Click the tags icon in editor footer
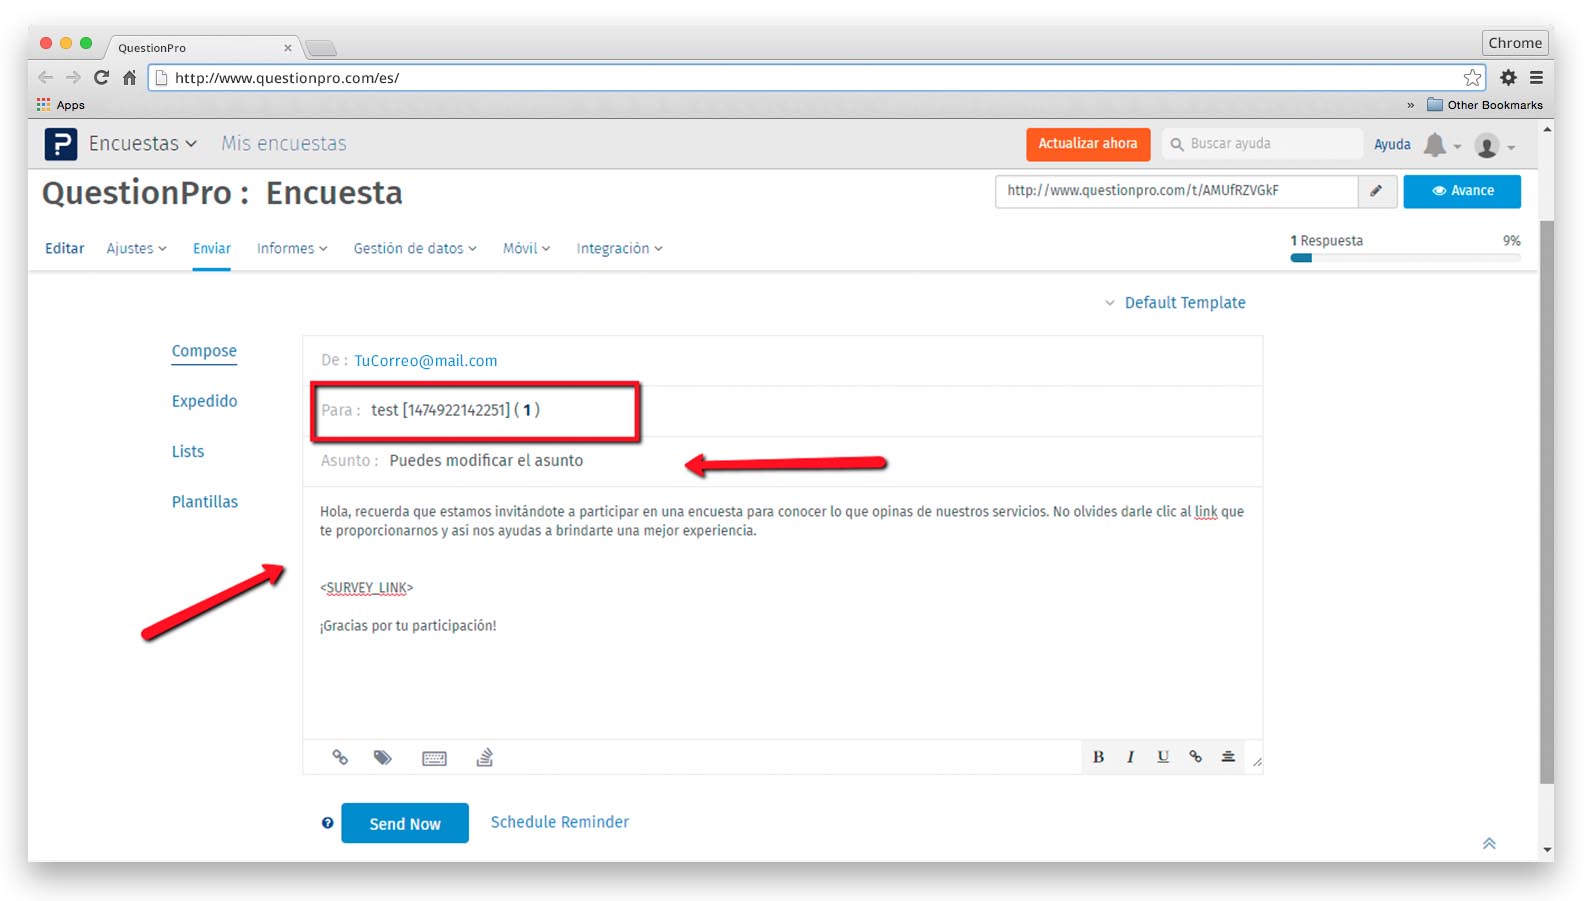 [382, 758]
